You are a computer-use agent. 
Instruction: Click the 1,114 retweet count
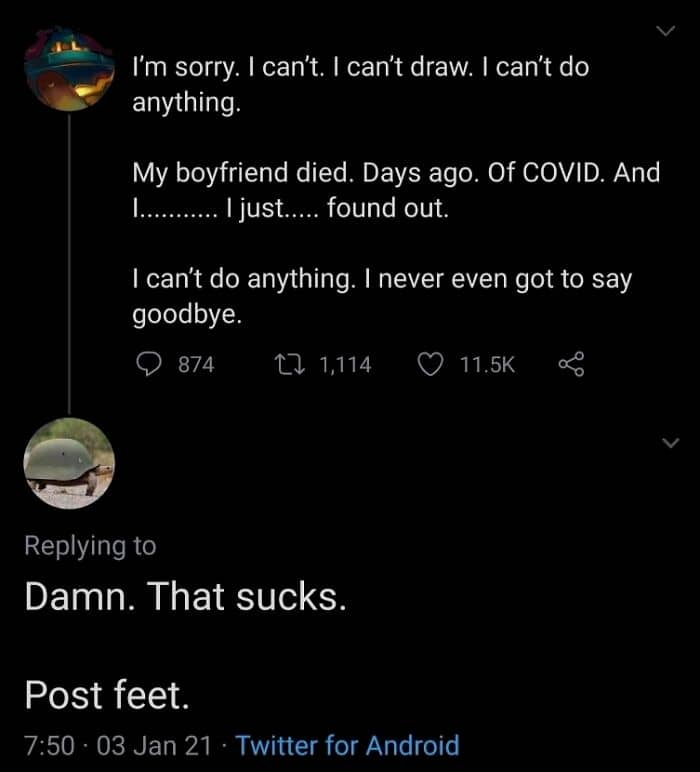coord(345,365)
